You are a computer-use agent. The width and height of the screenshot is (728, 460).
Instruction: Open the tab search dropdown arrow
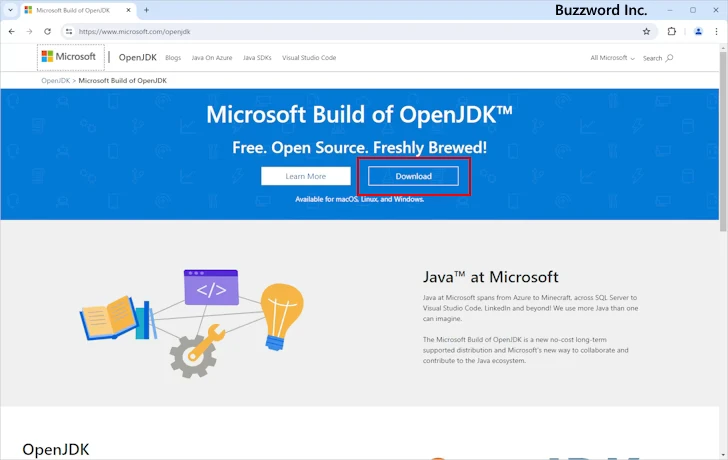10,10
